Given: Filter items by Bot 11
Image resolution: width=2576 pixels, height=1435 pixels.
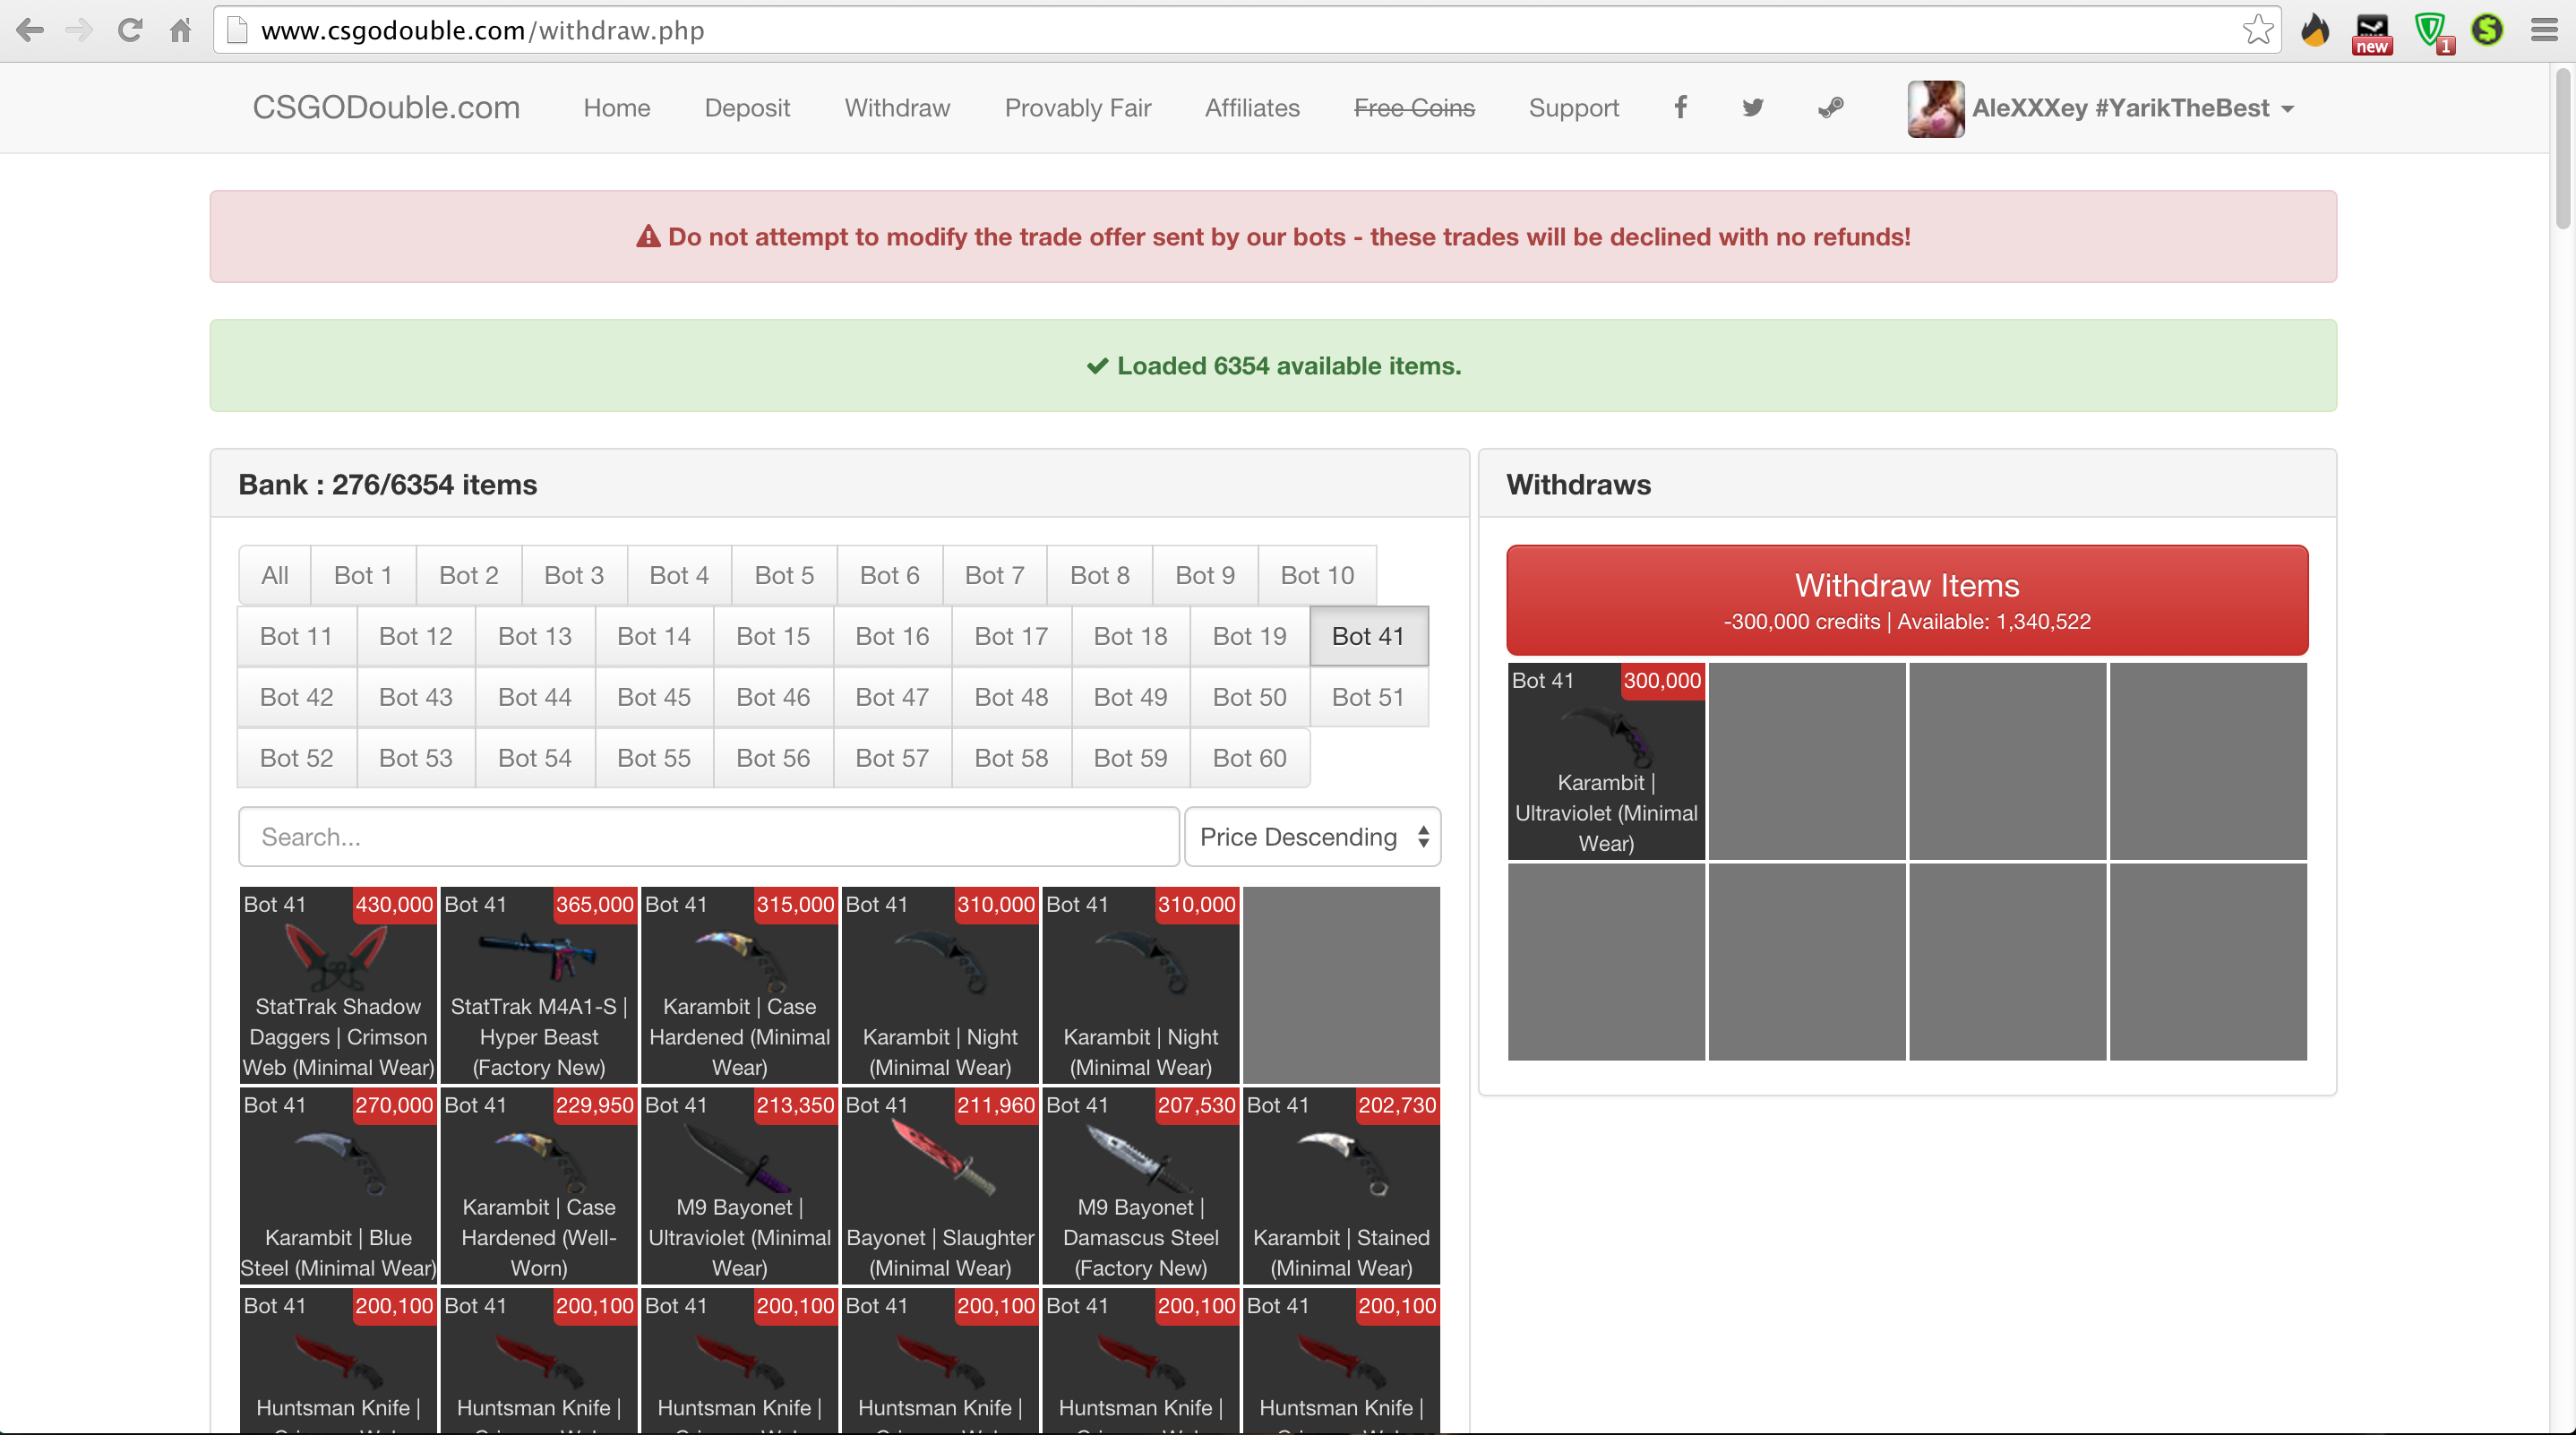Looking at the screenshot, I should tap(296, 636).
